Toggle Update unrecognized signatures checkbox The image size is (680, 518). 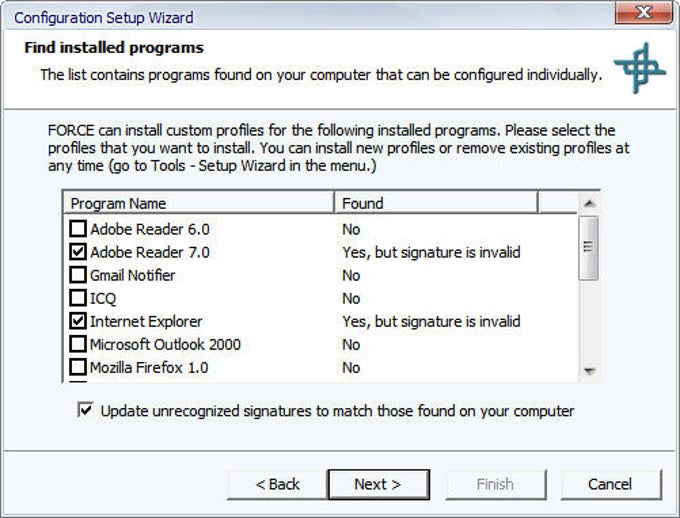[x=84, y=410]
